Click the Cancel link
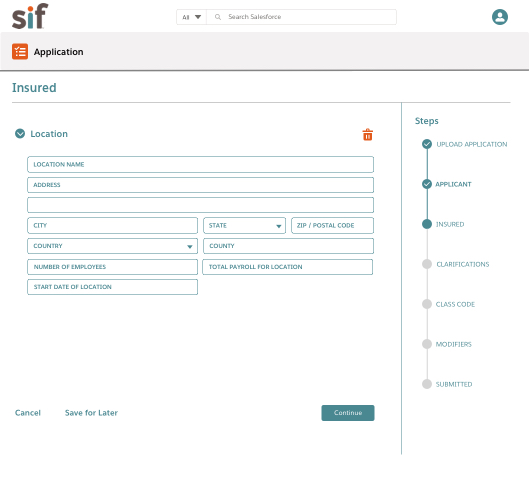 [x=28, y=413]
